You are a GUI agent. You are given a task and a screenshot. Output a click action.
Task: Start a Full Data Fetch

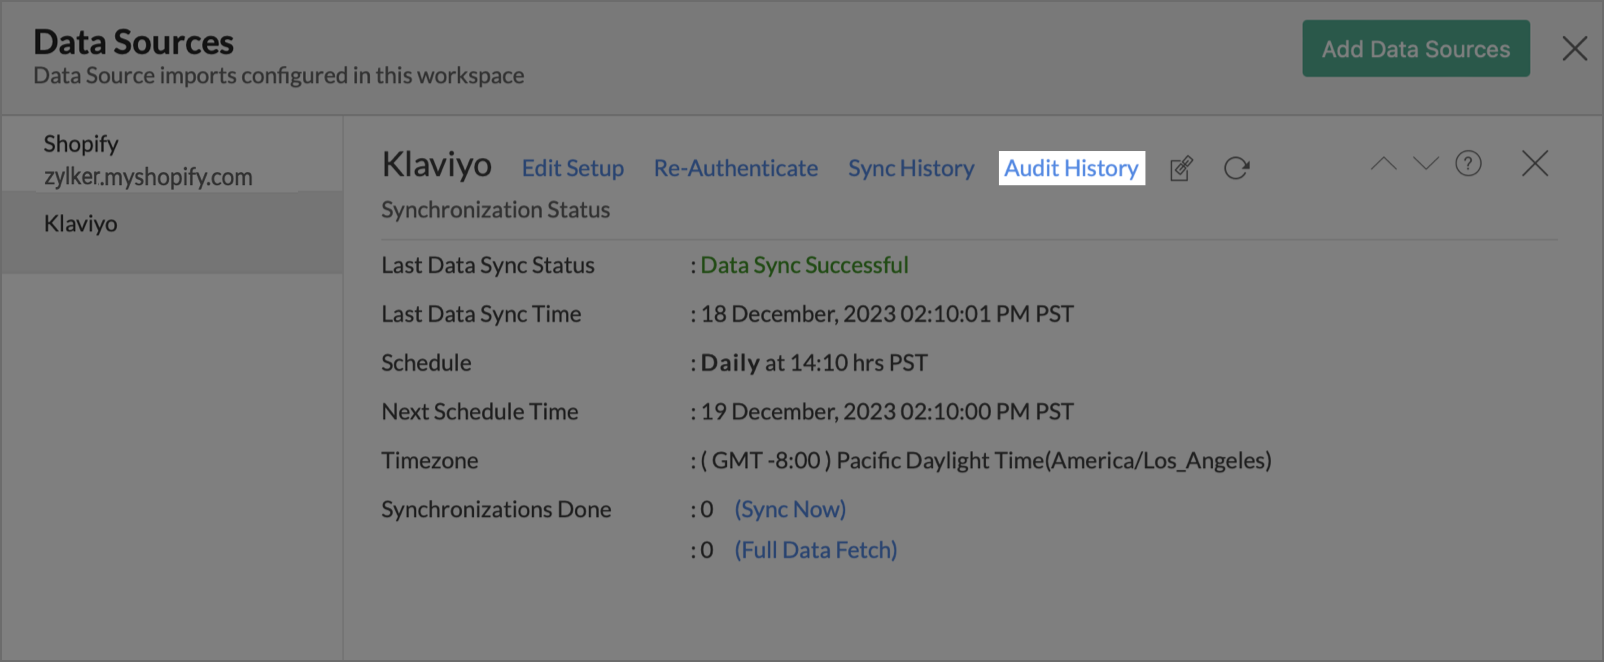pos(816,550)
